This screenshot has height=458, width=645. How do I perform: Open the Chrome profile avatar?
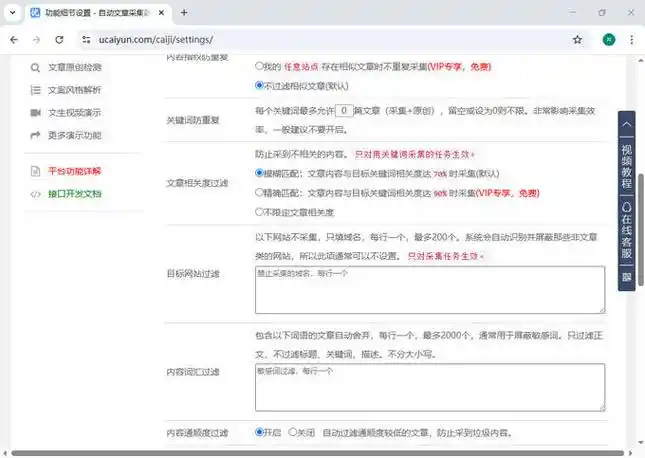tap(609, 40)
